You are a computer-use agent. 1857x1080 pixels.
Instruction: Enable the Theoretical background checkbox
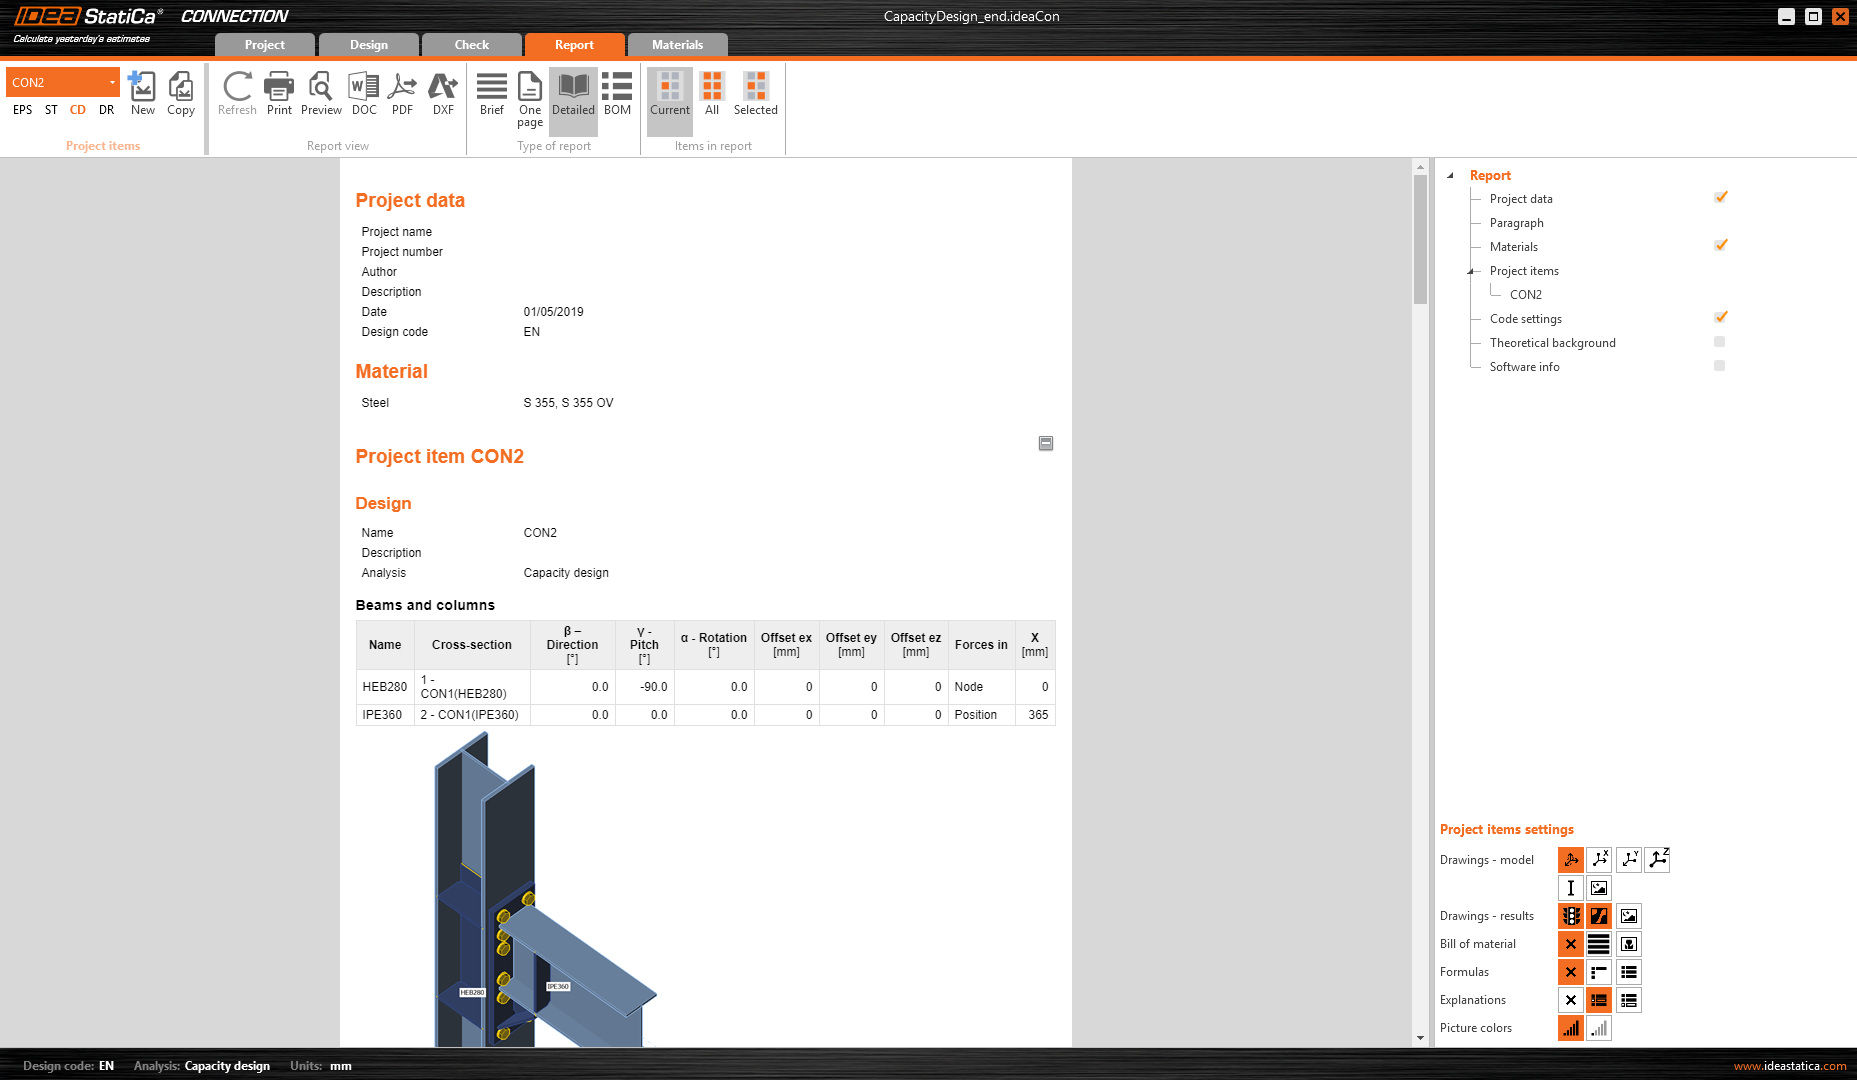(x=1720, y=341)
